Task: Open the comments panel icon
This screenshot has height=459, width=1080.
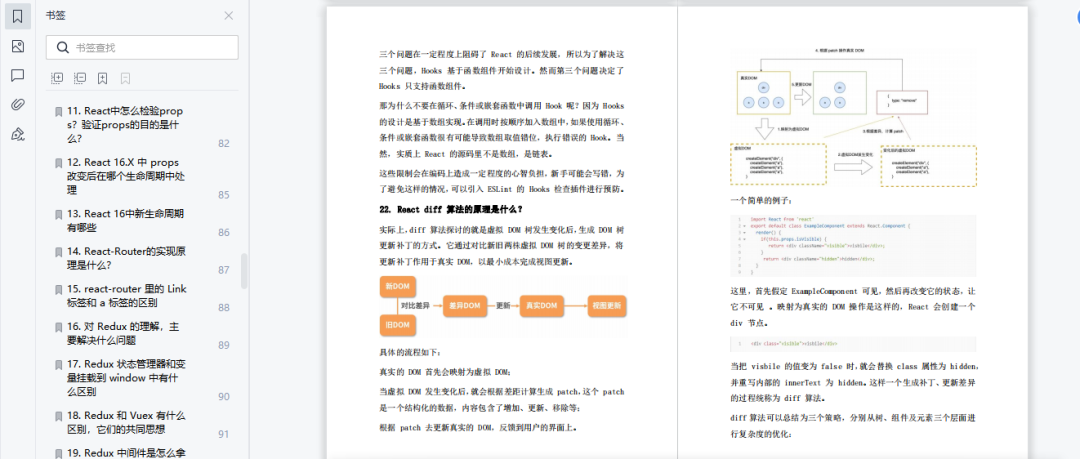Action: click(x=18, y=75)
